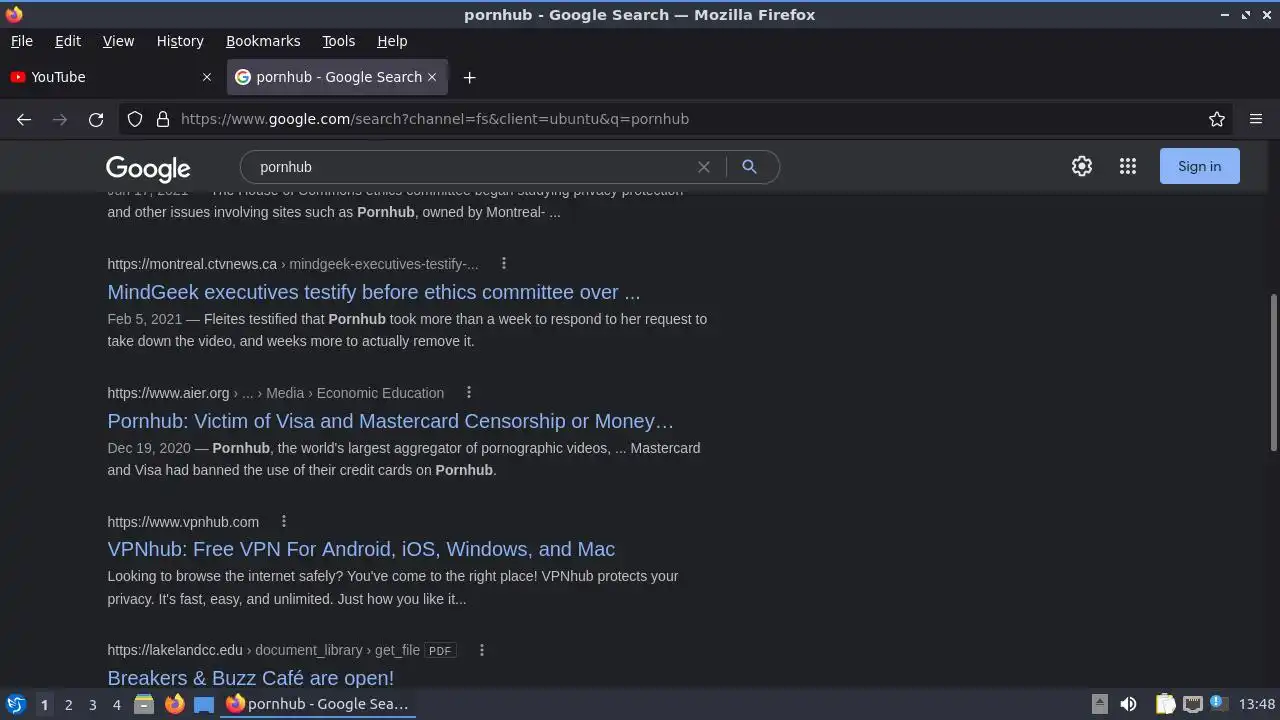
Task: Open options for the aier.org result
Action: tap(469, 393)
